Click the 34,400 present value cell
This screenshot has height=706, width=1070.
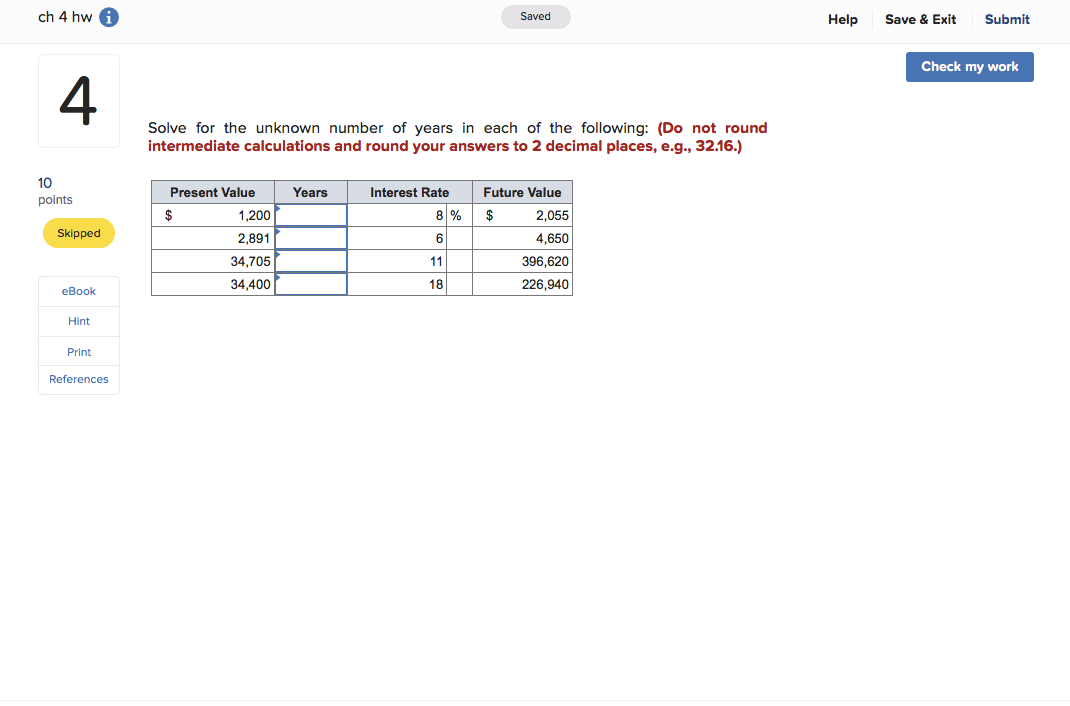pyautogui.click(x=212, y=284)
